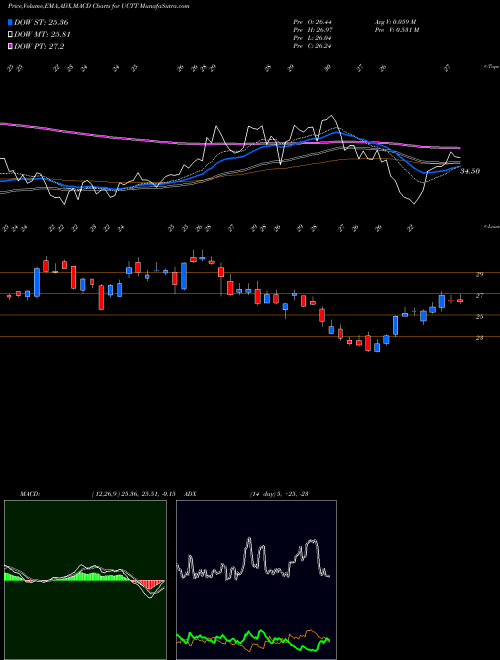Click the 'ADX' panel heading
Screen dimensions: 500x660
(190, 494)
